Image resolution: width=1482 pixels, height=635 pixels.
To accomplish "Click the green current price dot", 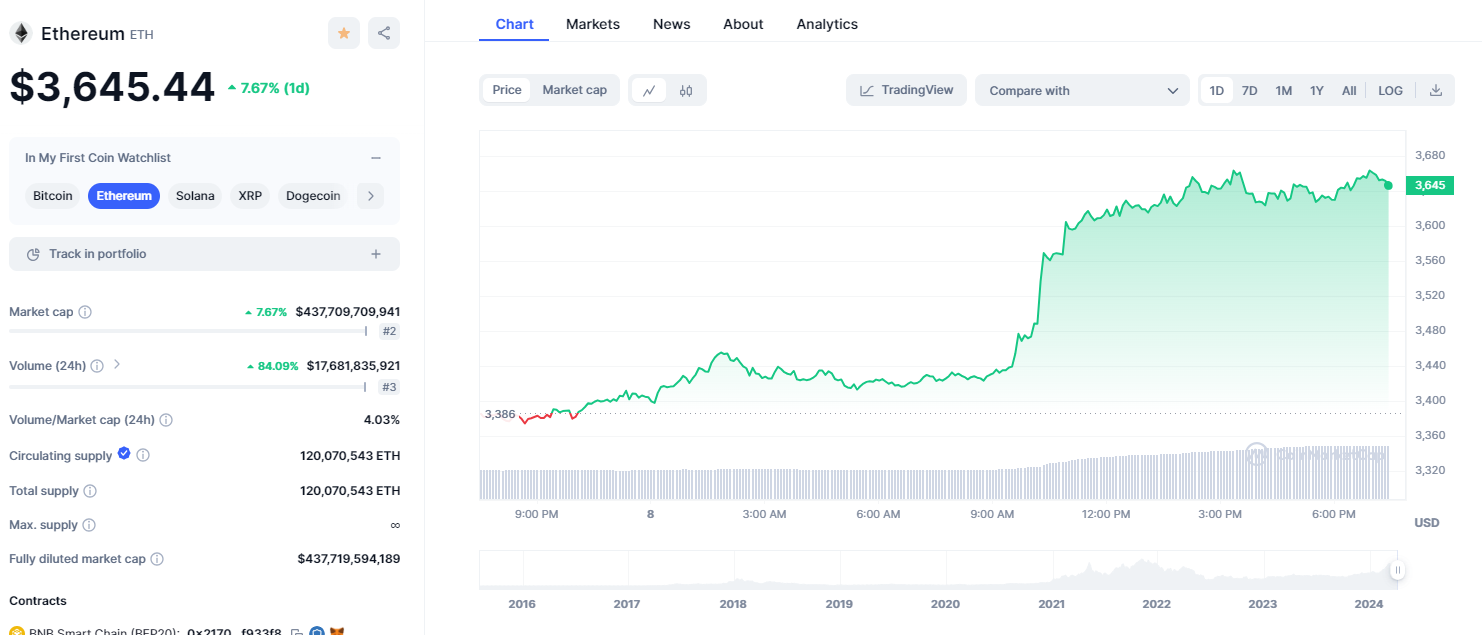I will point(1388,185).
